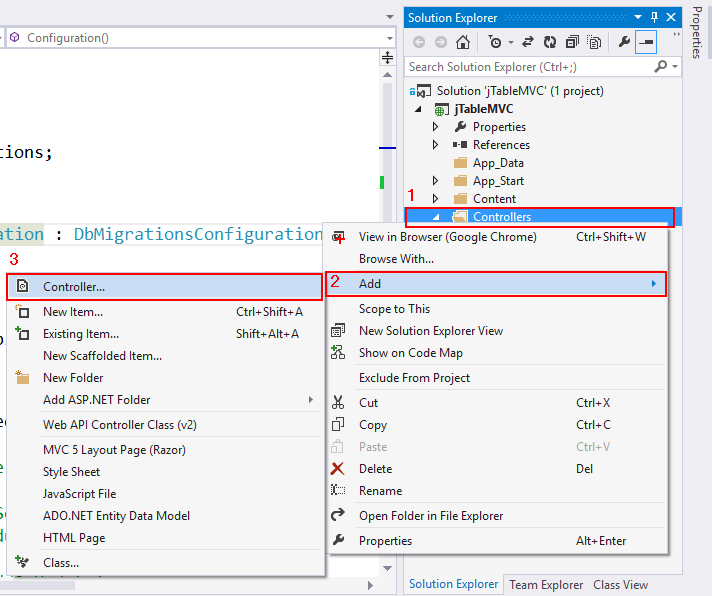Choose New Solution Explorer View
This screenshot has height=596, width=712.
coord(496,331)
